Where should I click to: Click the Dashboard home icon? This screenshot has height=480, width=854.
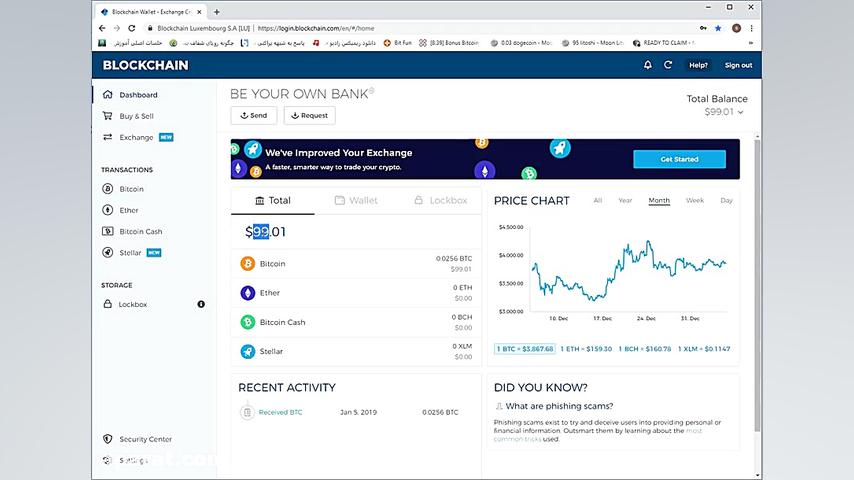[x=108, y=94]
